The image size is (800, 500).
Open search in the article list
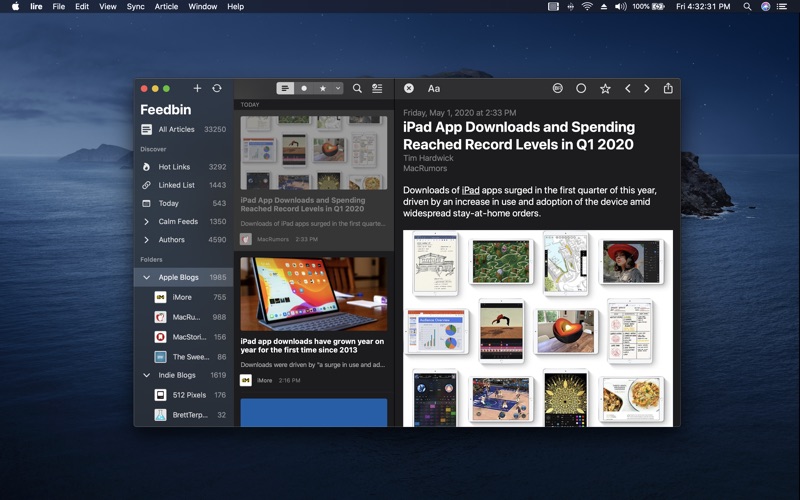tap(357, 88)
